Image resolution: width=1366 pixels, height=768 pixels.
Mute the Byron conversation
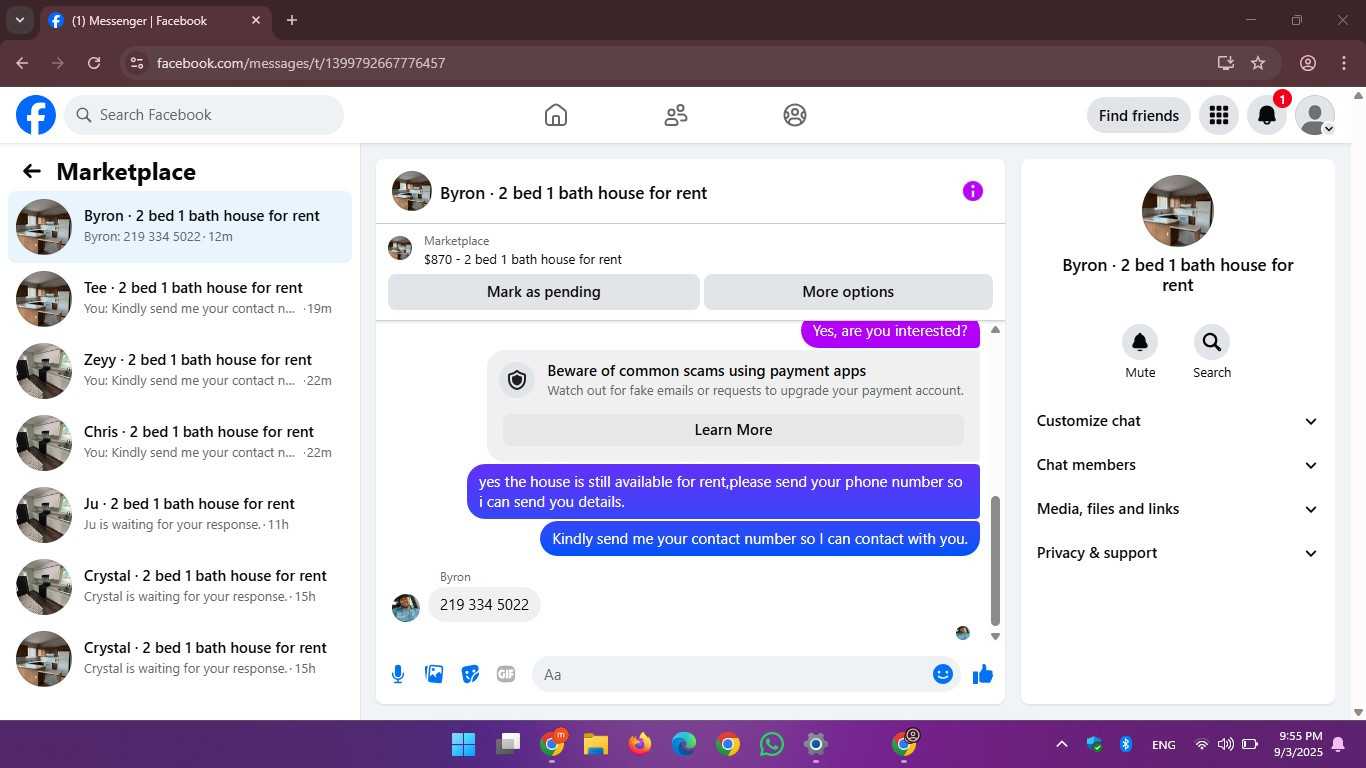1140,342
